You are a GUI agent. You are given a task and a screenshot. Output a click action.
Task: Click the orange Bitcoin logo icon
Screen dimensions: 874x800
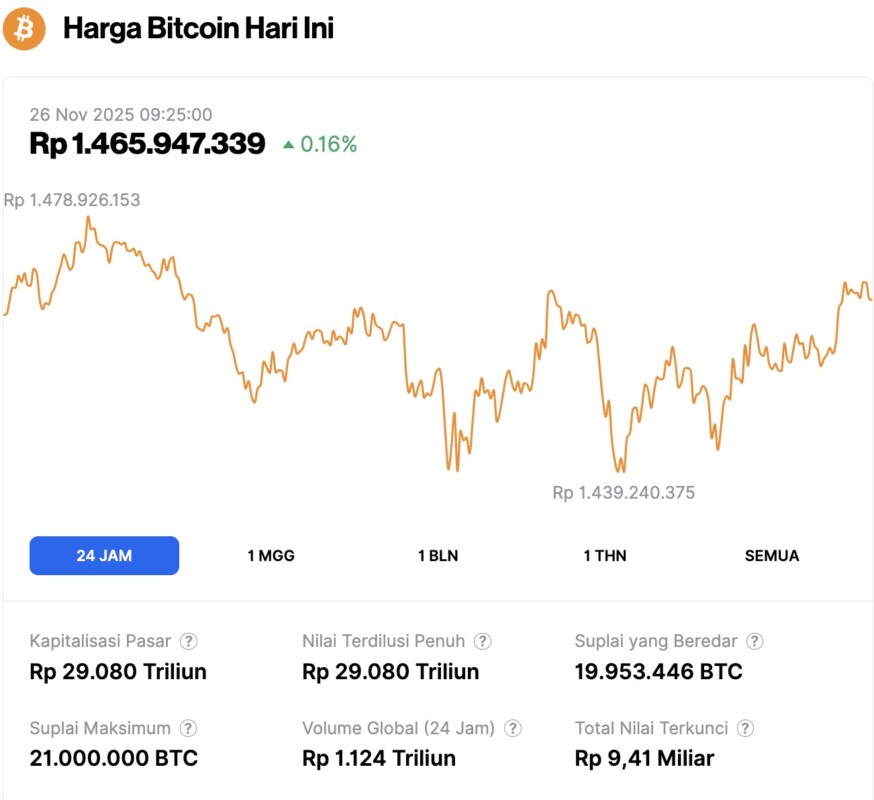point(24,28)
